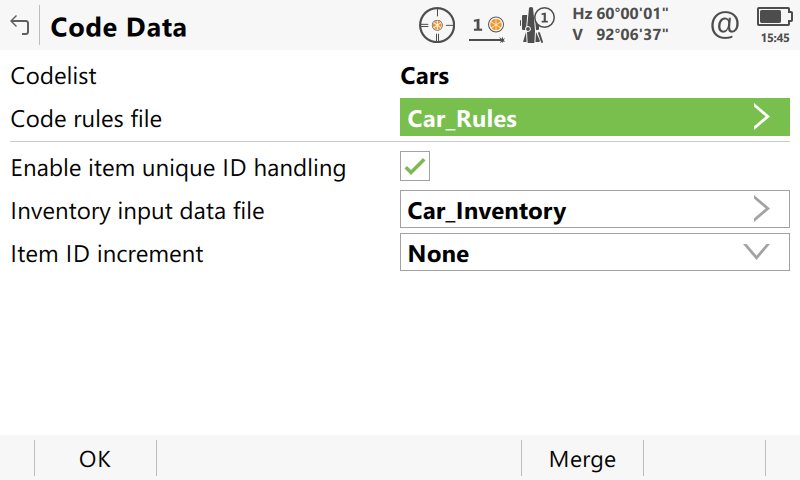800x480 pixels.
Task: Open the target aiming crosshair icon
Action: coord(436,25)
